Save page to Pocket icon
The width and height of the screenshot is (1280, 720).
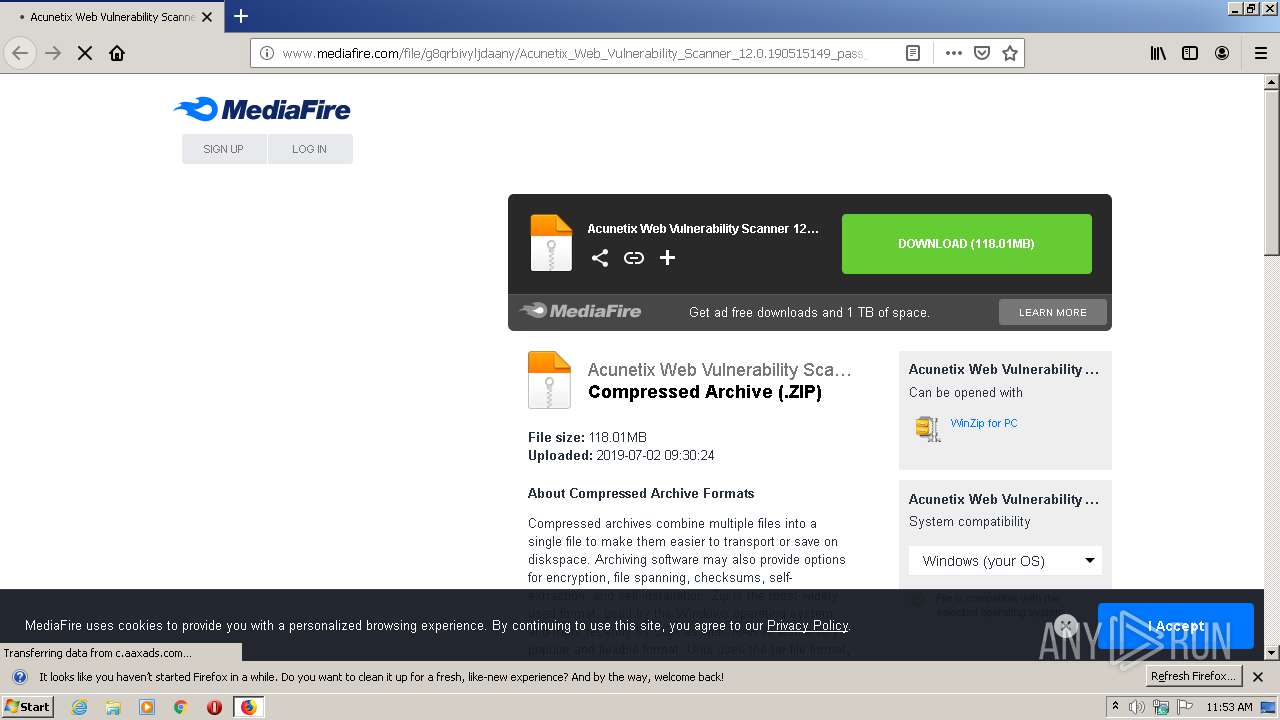click(982, 53)
